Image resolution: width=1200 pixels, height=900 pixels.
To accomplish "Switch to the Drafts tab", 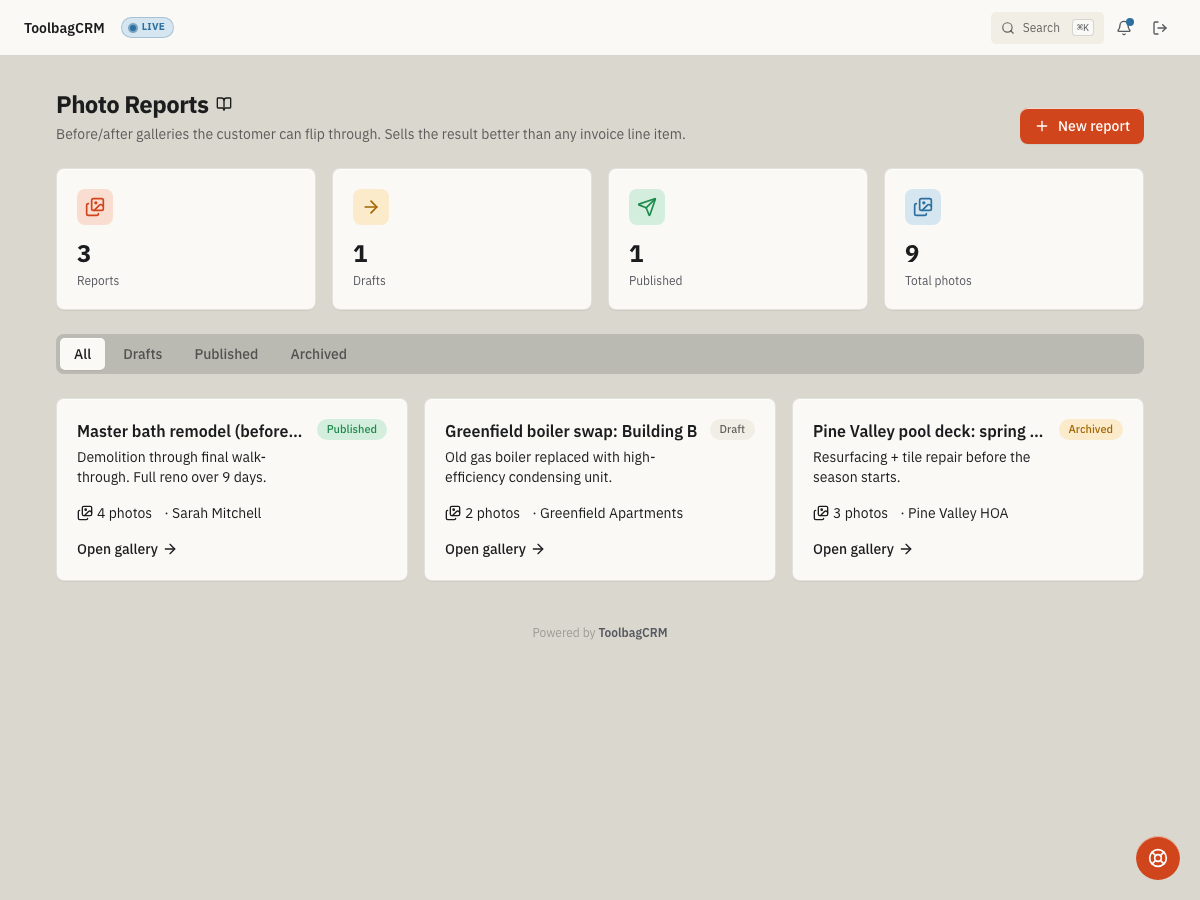I will coord(143,354).
